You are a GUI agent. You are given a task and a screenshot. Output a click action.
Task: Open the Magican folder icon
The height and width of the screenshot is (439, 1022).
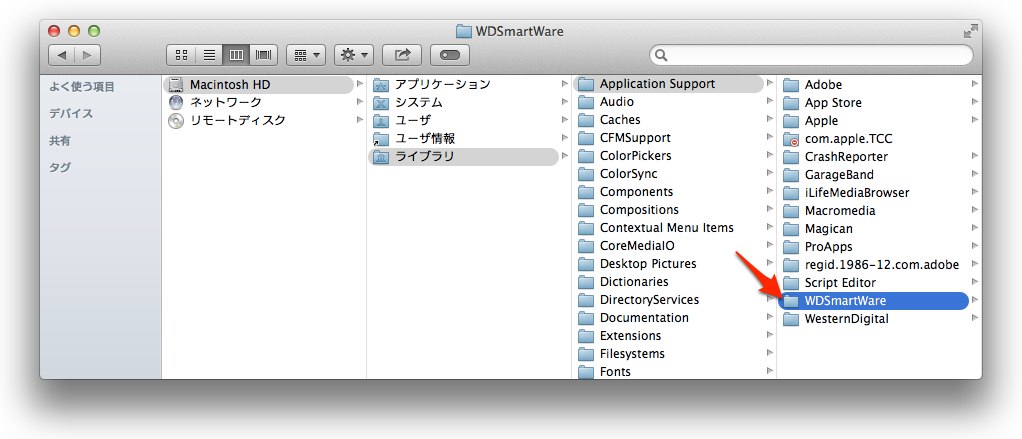coord(791,229)
